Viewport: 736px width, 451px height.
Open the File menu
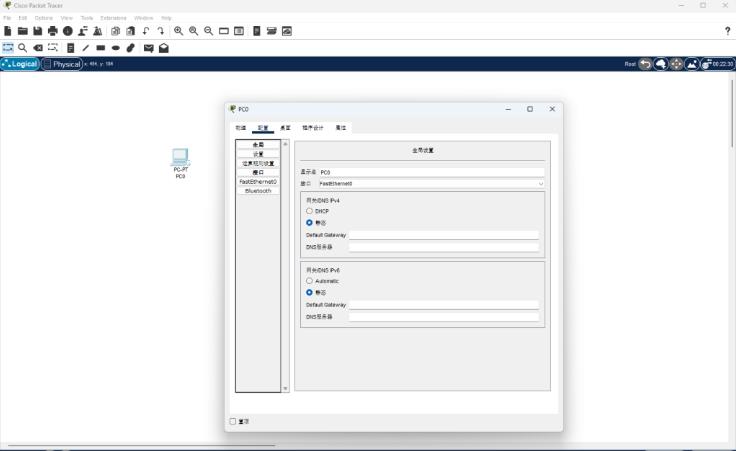(7, 18)
